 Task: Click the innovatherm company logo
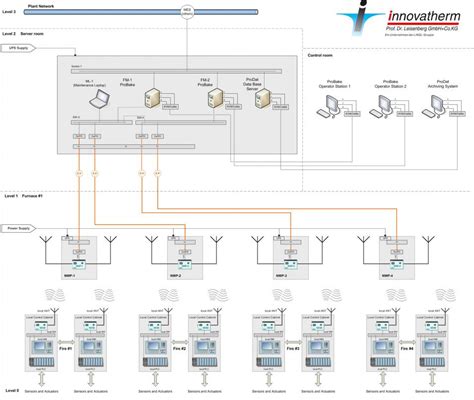pos(399,18)
